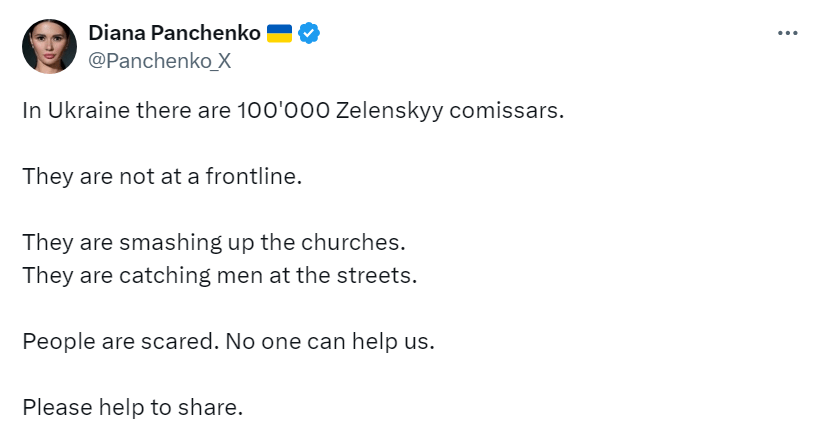This screenshot has width=814, height=428.
Task: Click the line about catching men at the streets
Action: pyautogui.click(x=219, y=274)
